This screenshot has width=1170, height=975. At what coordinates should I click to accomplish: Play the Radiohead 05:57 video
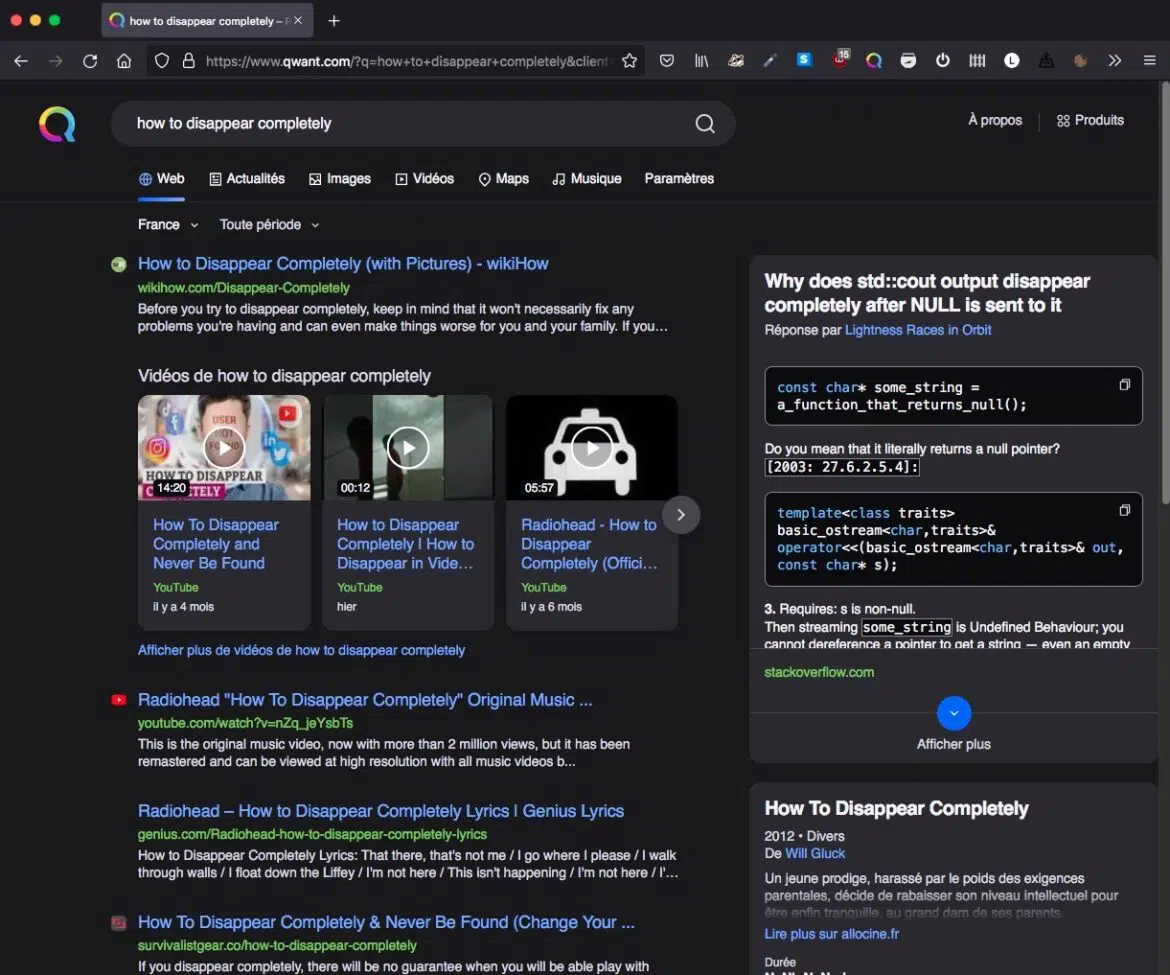(592, 448)
